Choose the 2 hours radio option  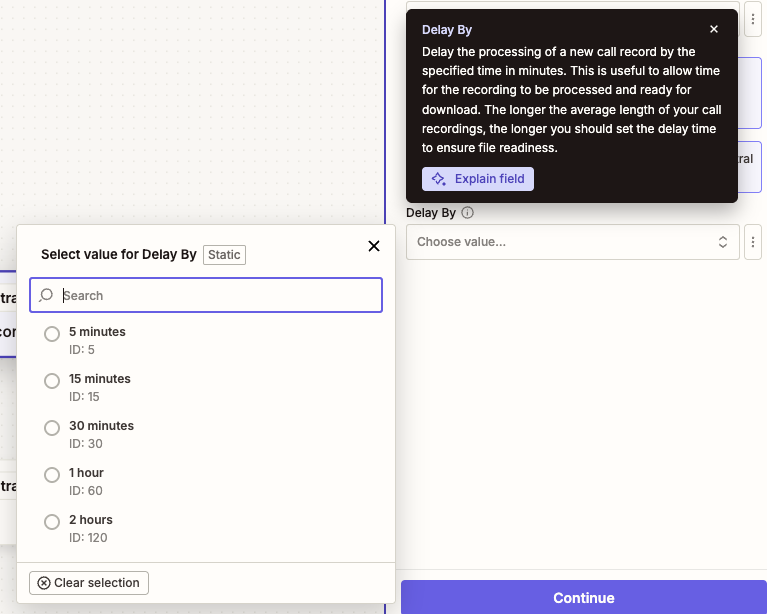point(52,522)
